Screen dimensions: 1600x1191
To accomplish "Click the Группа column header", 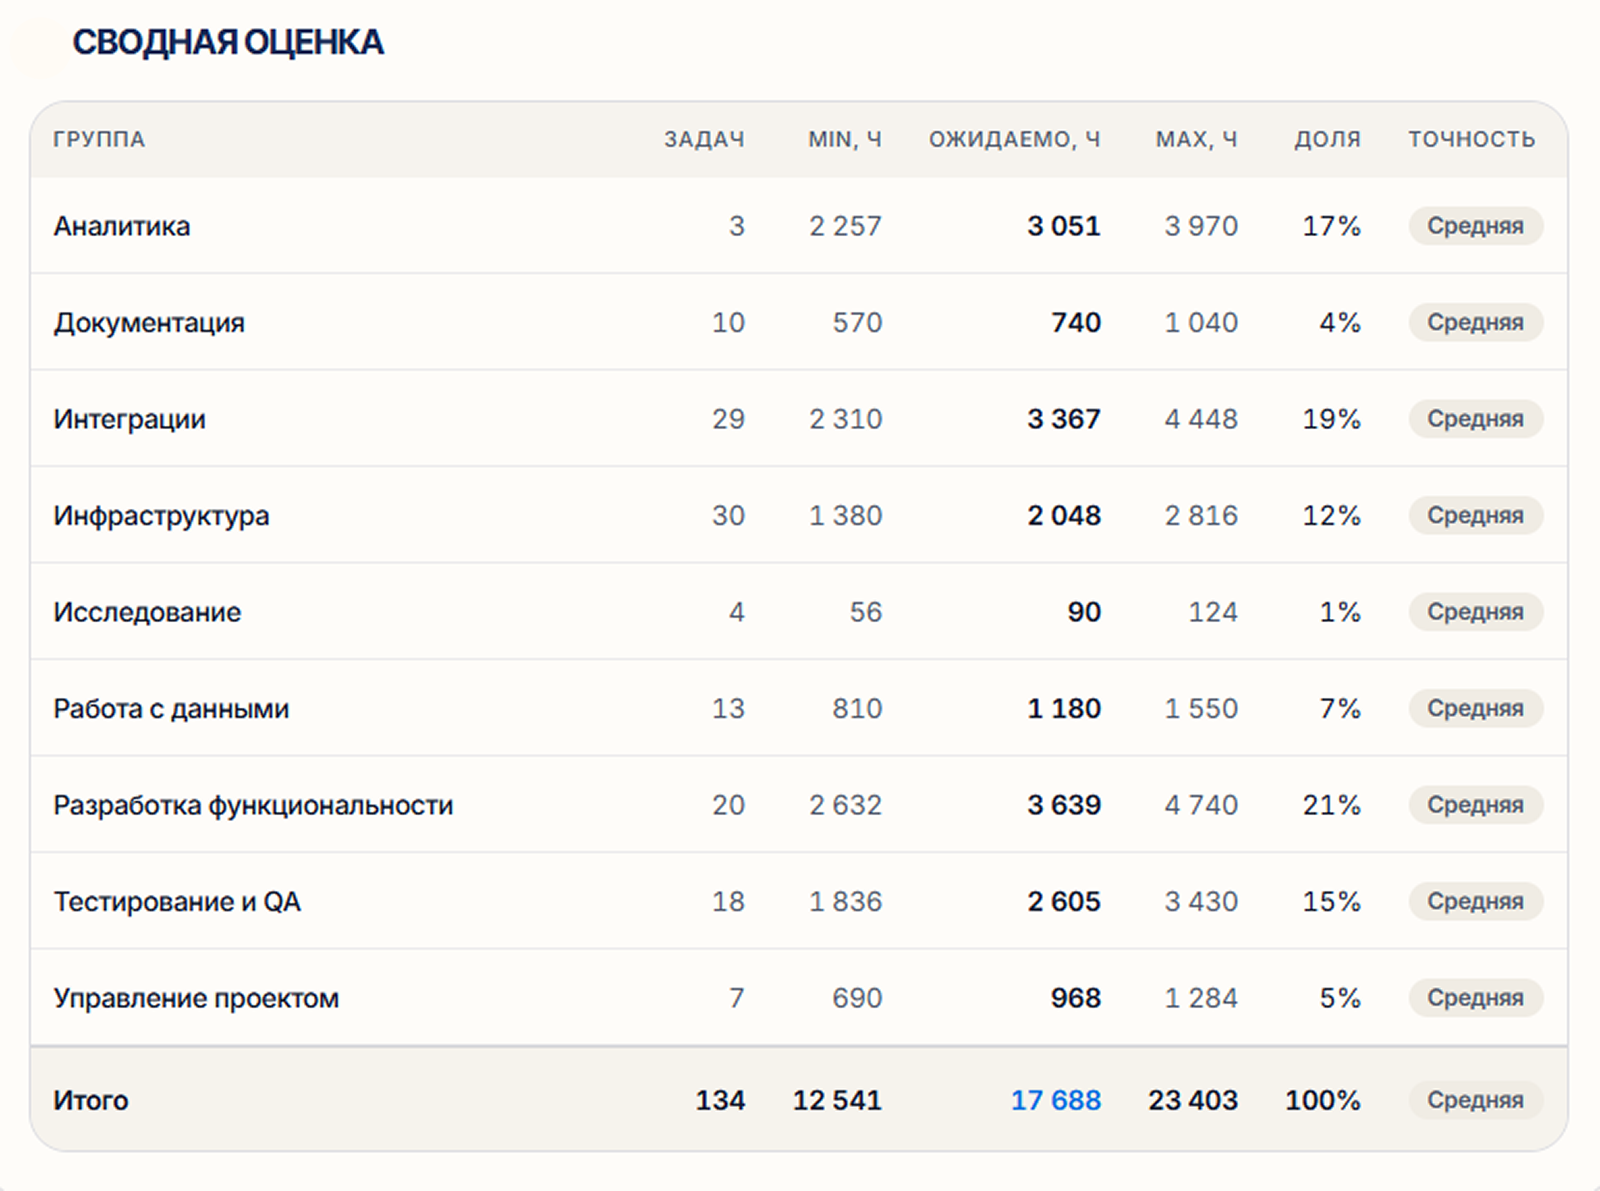I will (99, 139).
